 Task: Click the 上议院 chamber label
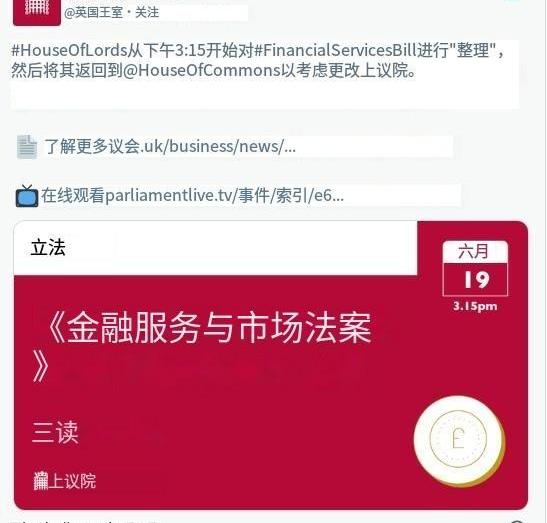click(72, 481)
